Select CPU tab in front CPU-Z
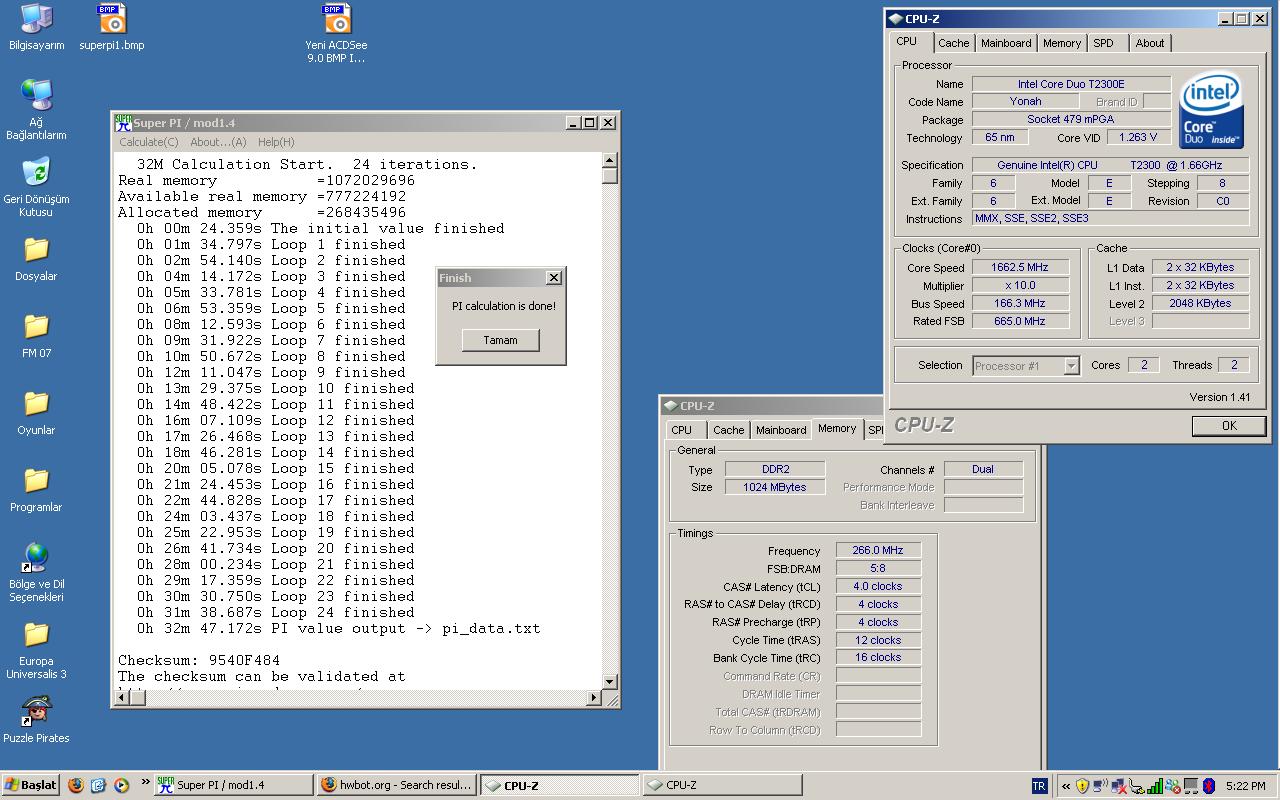Image resolution: width=1280 pixels, height=800 pixels. click(907, 42)
